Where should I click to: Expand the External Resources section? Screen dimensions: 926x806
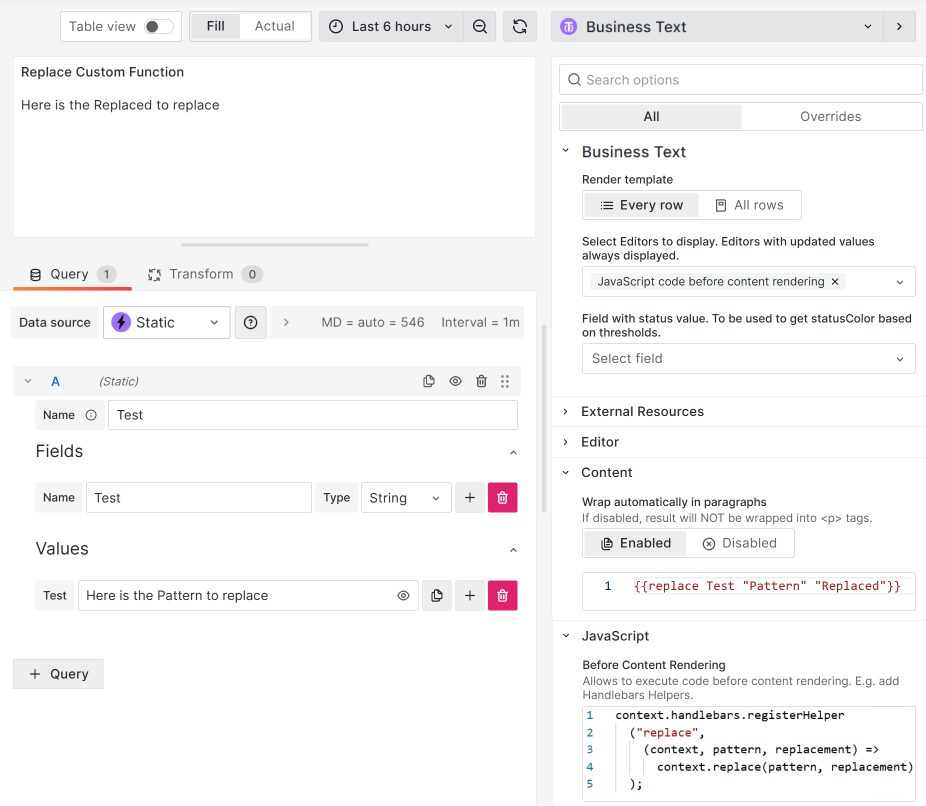[643, 411]
